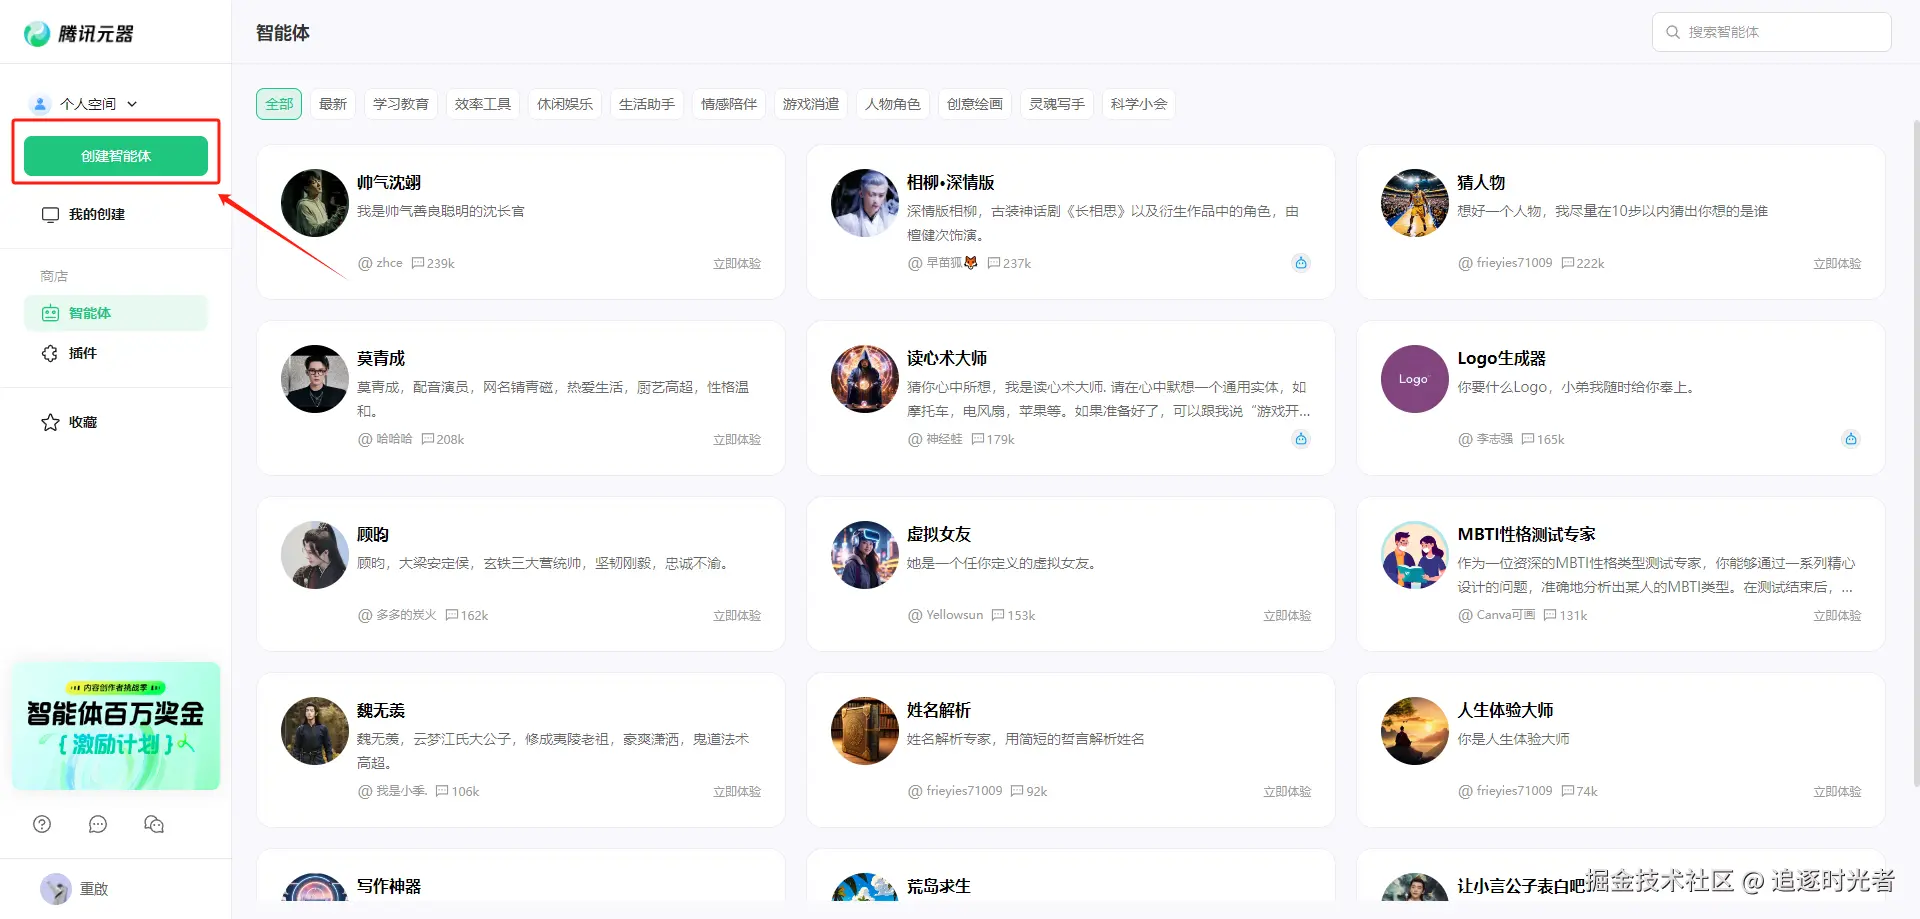Open the 智能体 store menu item
The height and width of the screenshot is (919, 1920).
click(x=116, y=313)
